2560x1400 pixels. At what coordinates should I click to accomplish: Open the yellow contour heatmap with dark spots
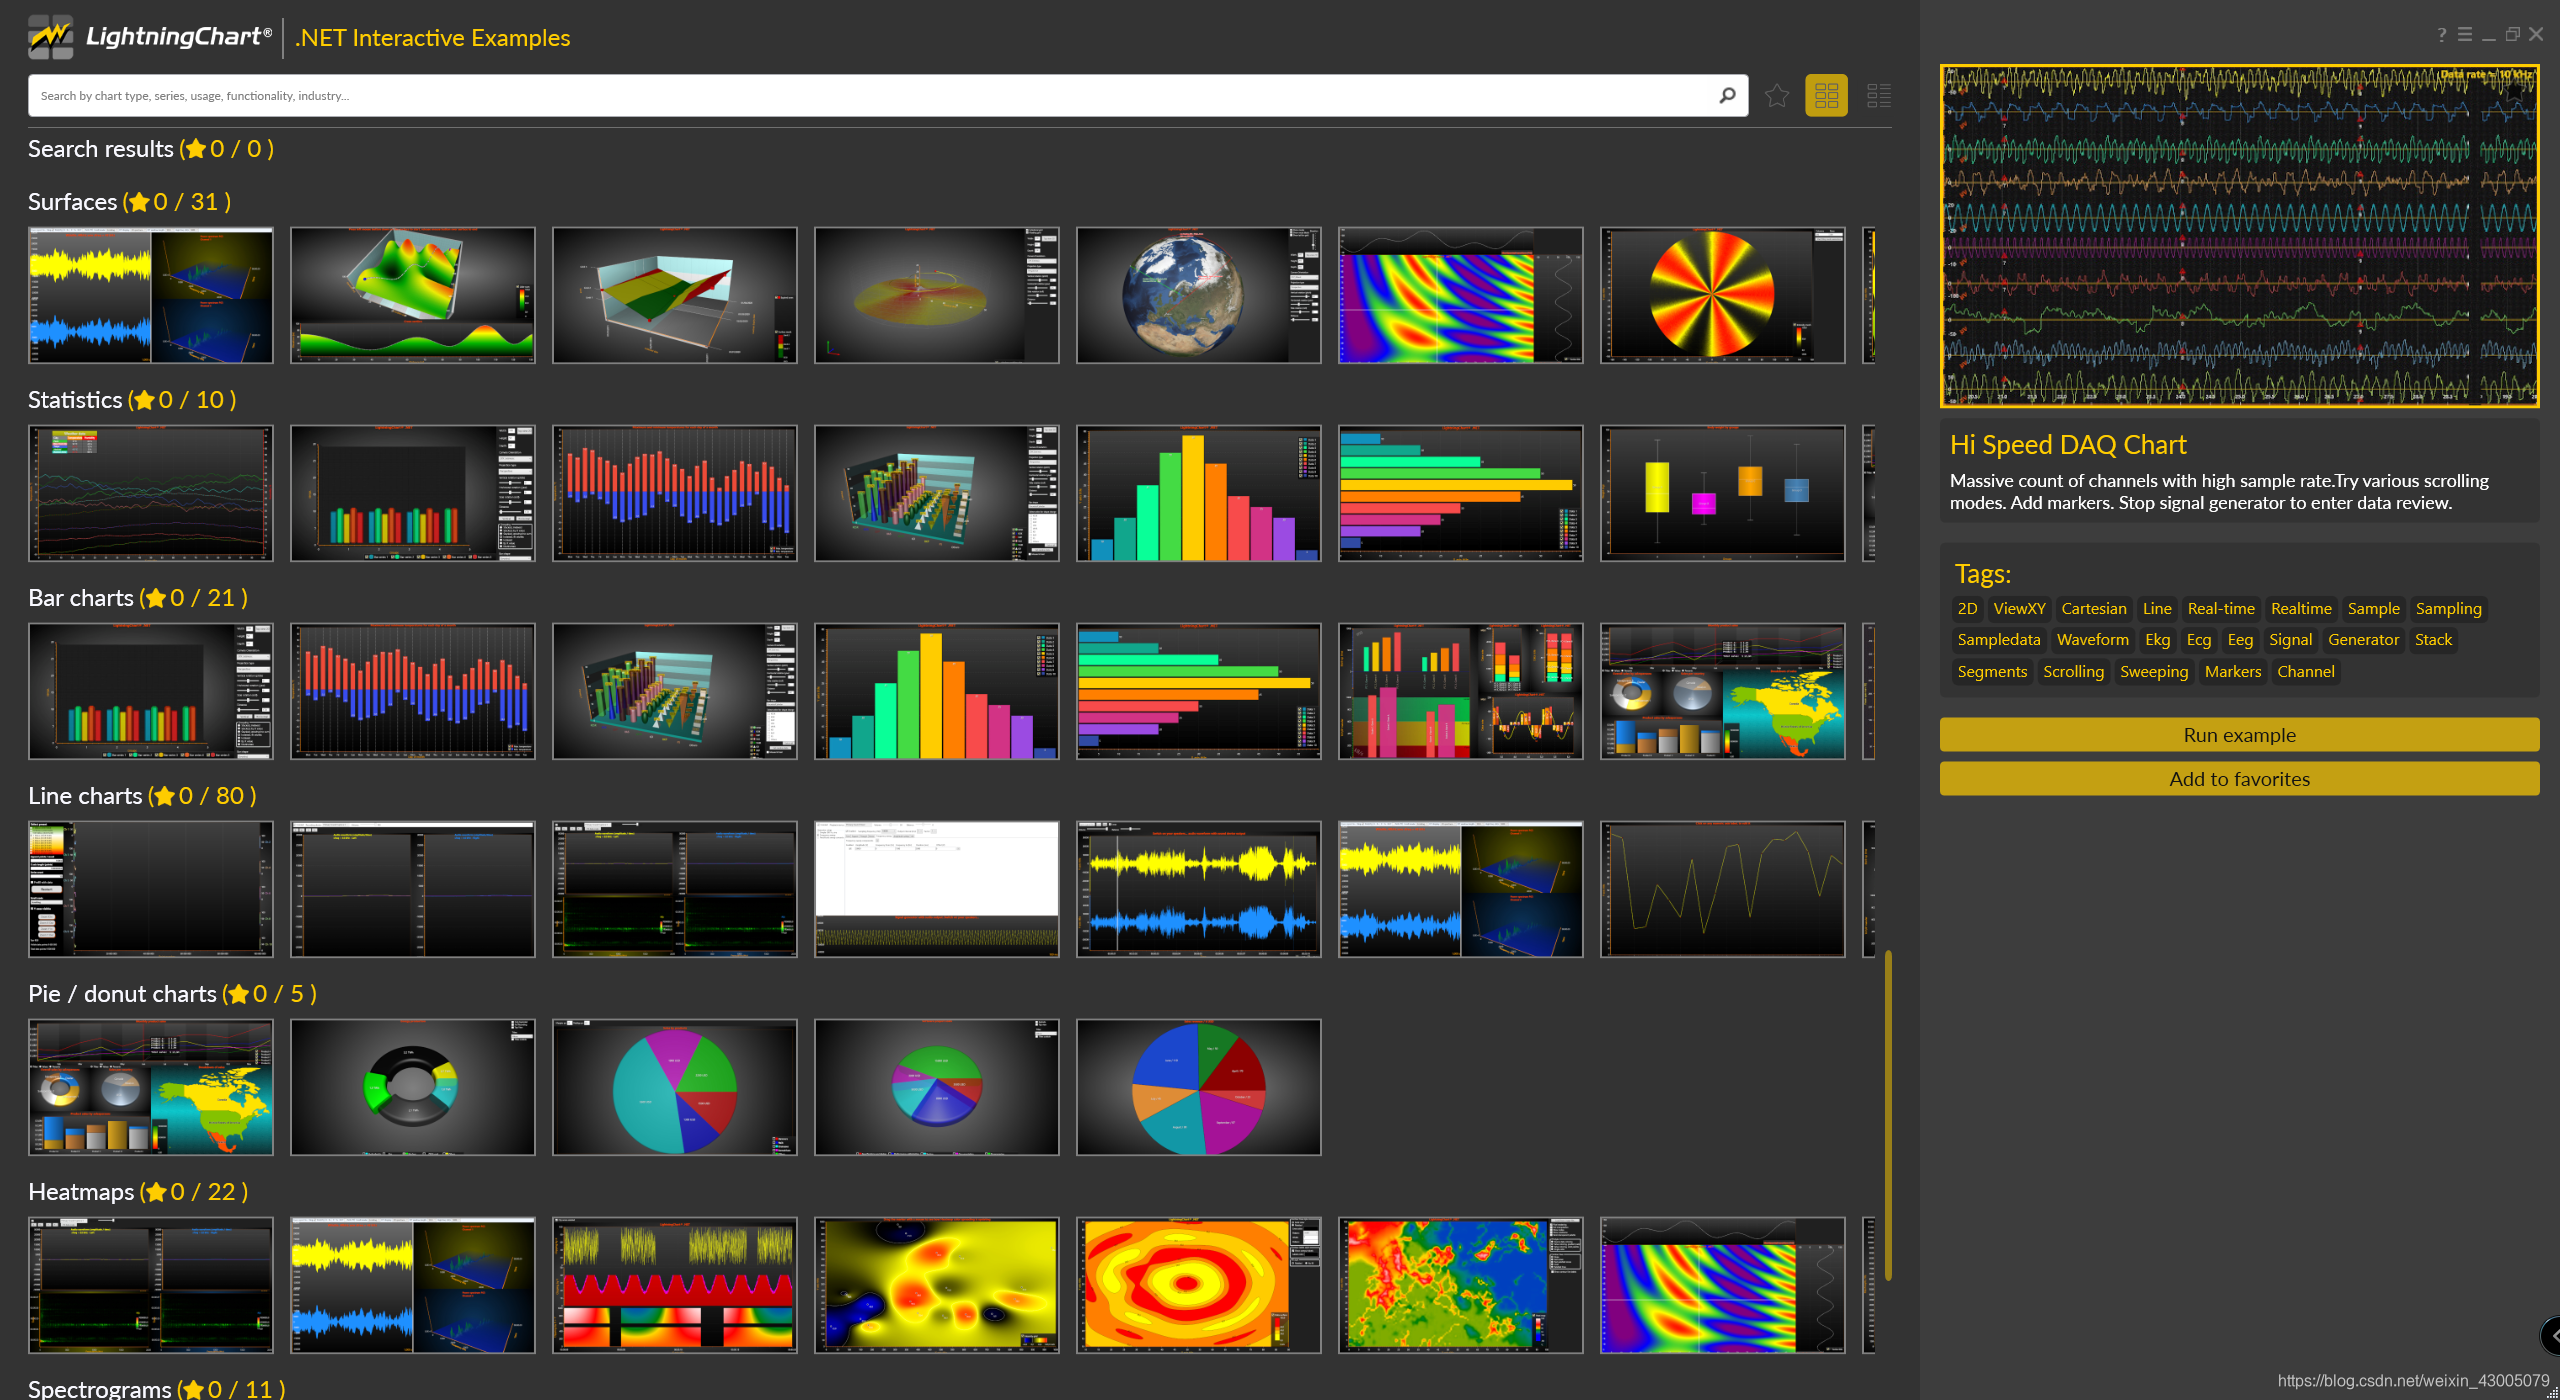(x=936, y=1285)
